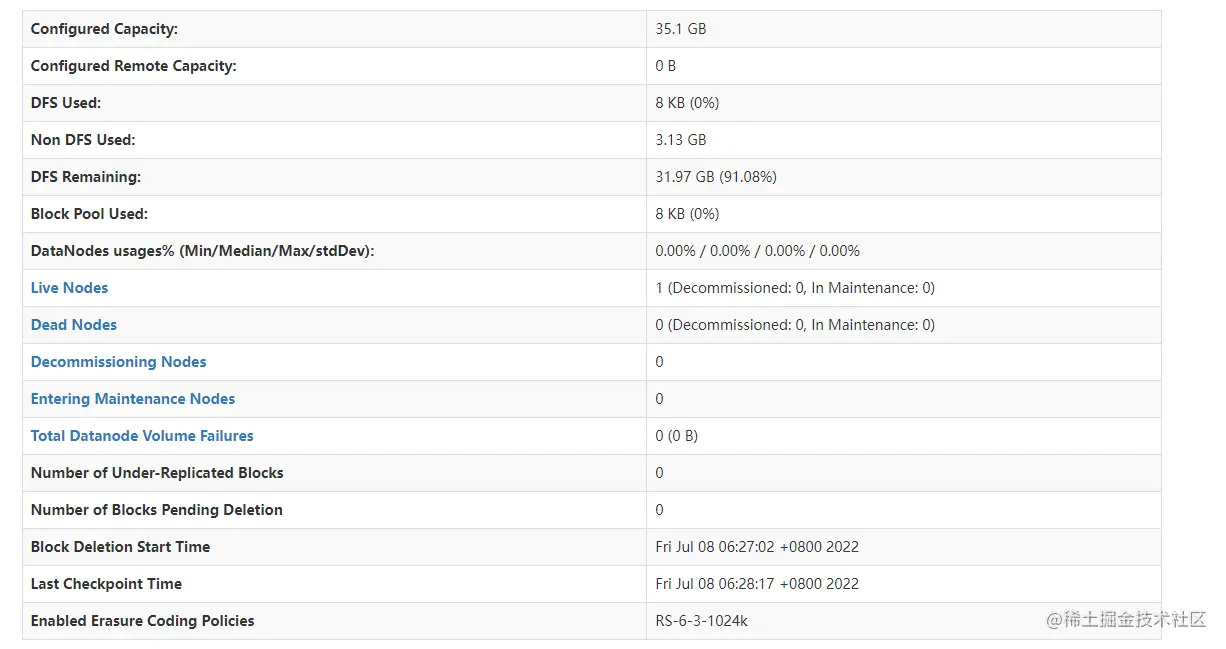Viewport: 1226px width, 649px height.
Task: Select the Dead Nodes count value
Action: point(795,325)
